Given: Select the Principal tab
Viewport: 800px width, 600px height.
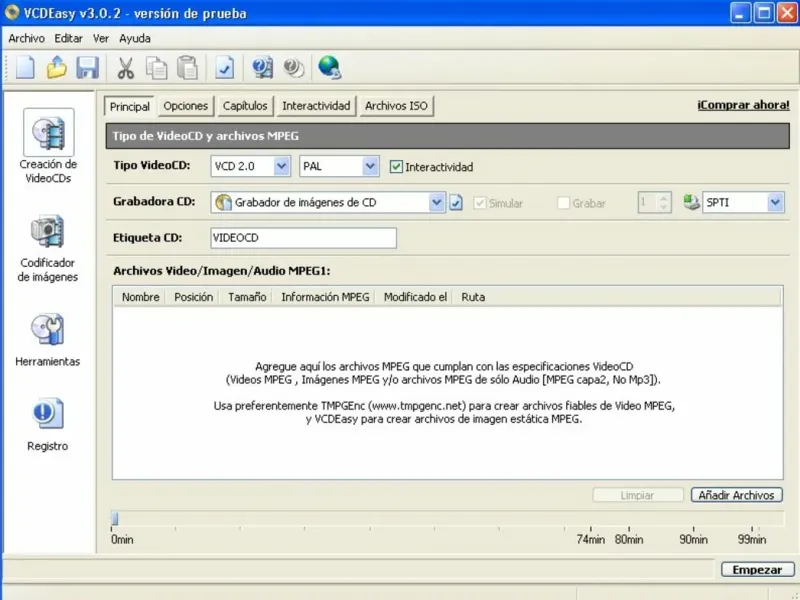Looking at the screenshot, I should (x=130, y=106).
